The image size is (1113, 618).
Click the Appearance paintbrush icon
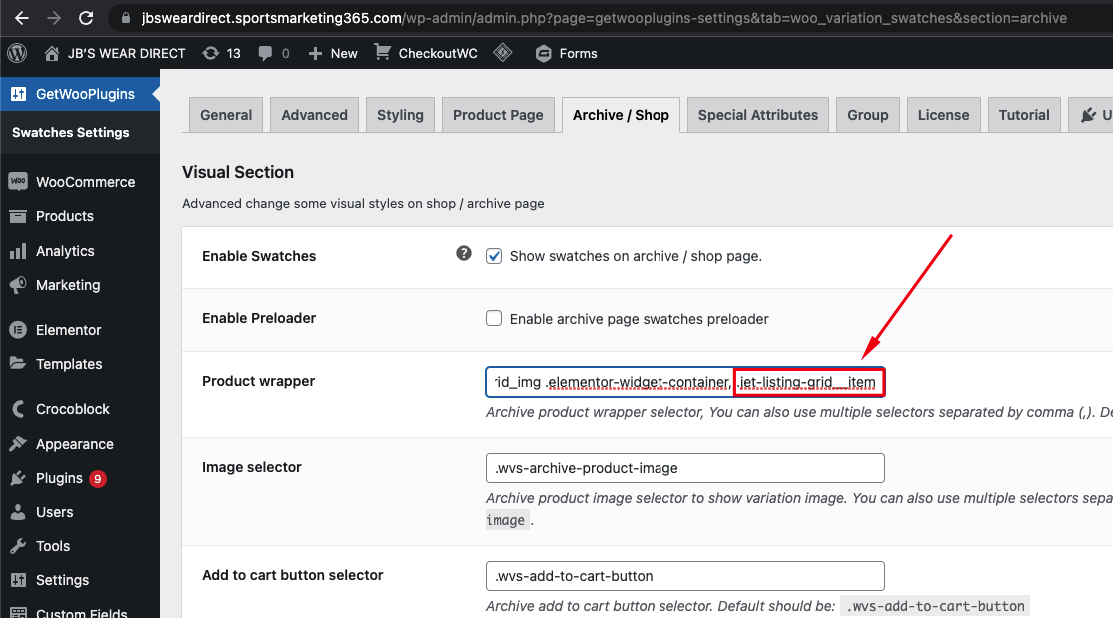[18, 443]
